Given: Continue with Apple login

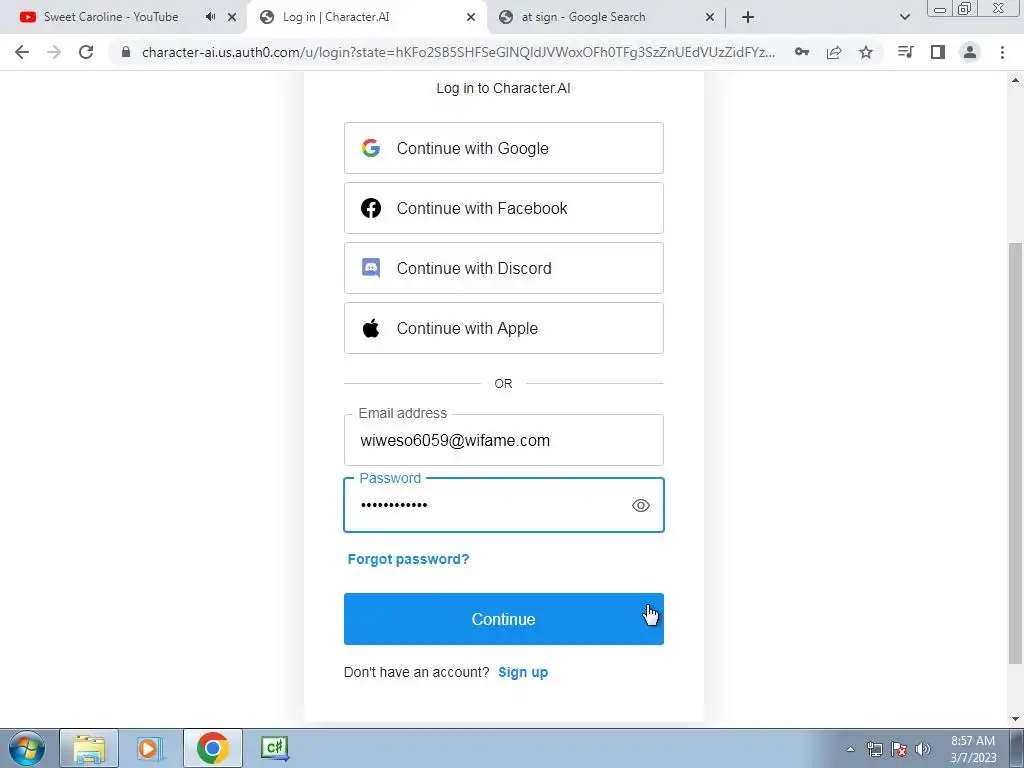Looking at the screenshot, I should (x=504, y=328).
